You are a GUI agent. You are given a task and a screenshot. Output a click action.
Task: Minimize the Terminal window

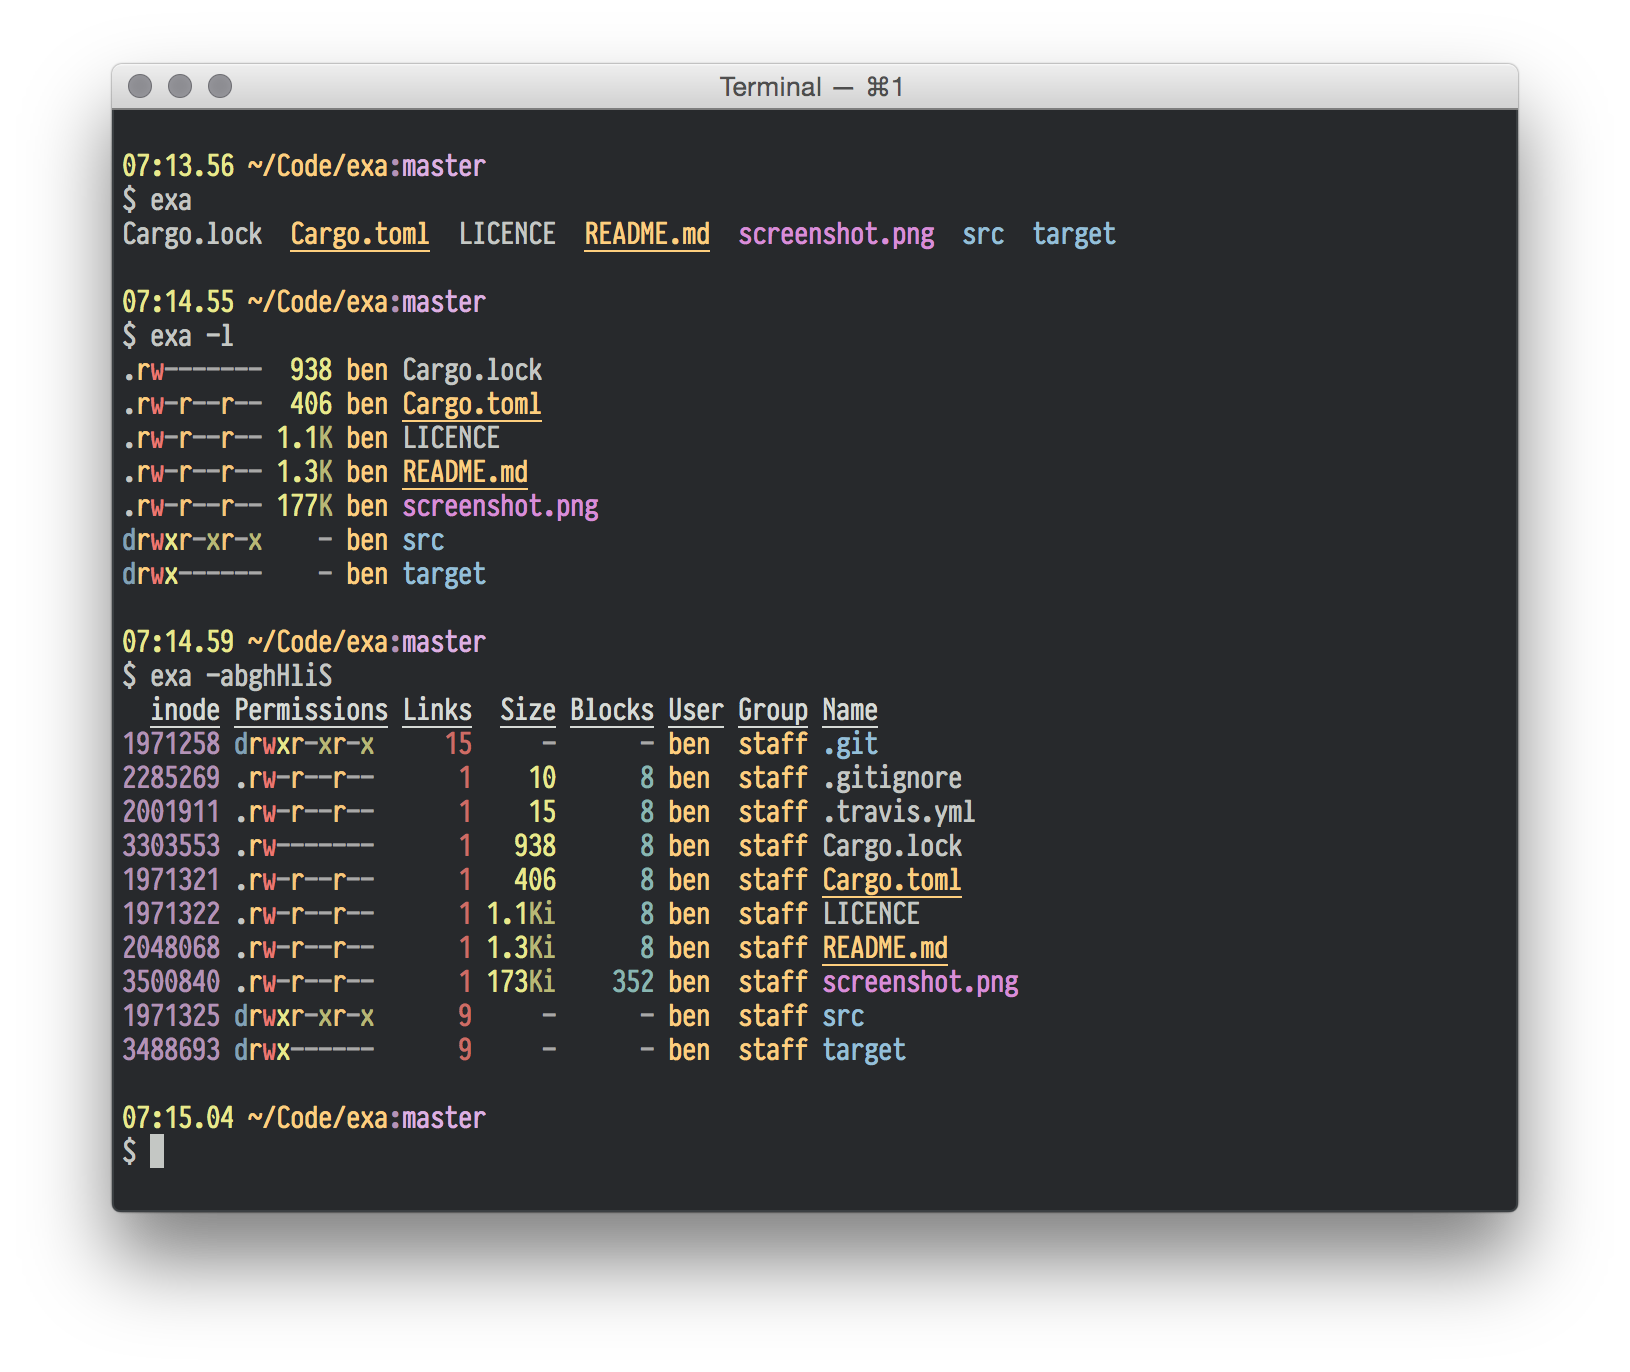click(x=180, y=87)
